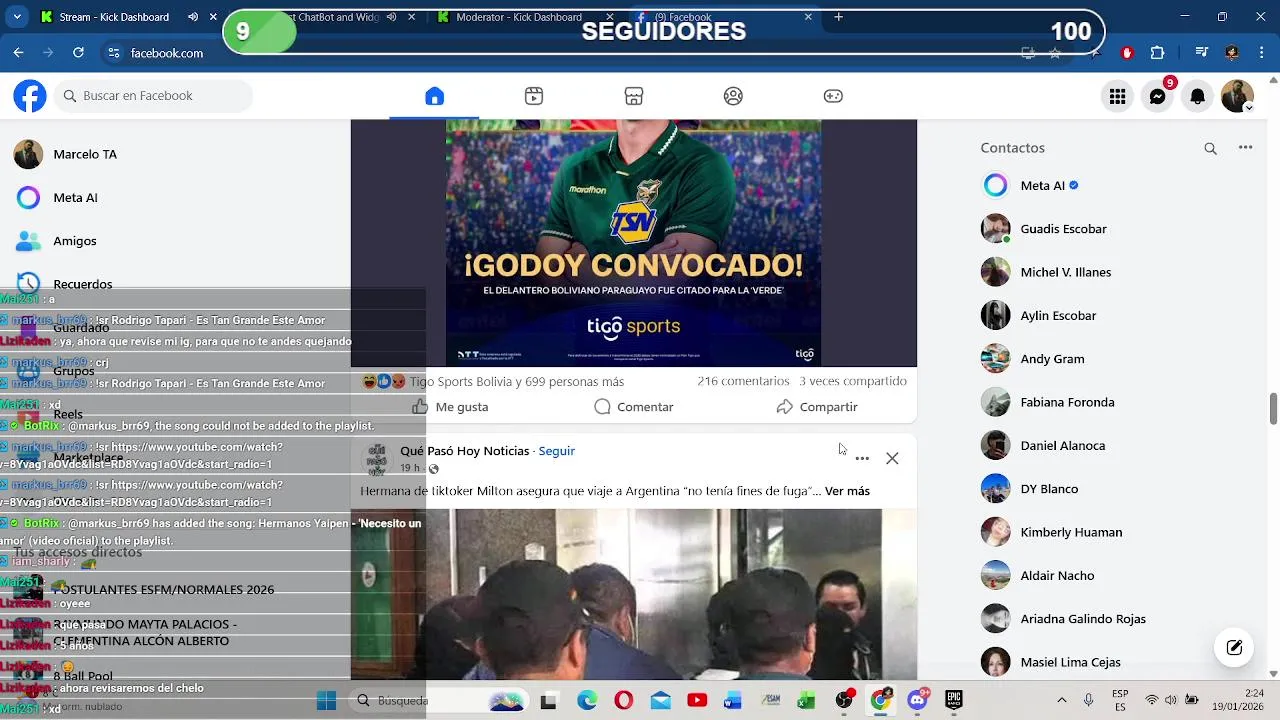Open Microsoft Edge from taskbar

tap(586, 701)
